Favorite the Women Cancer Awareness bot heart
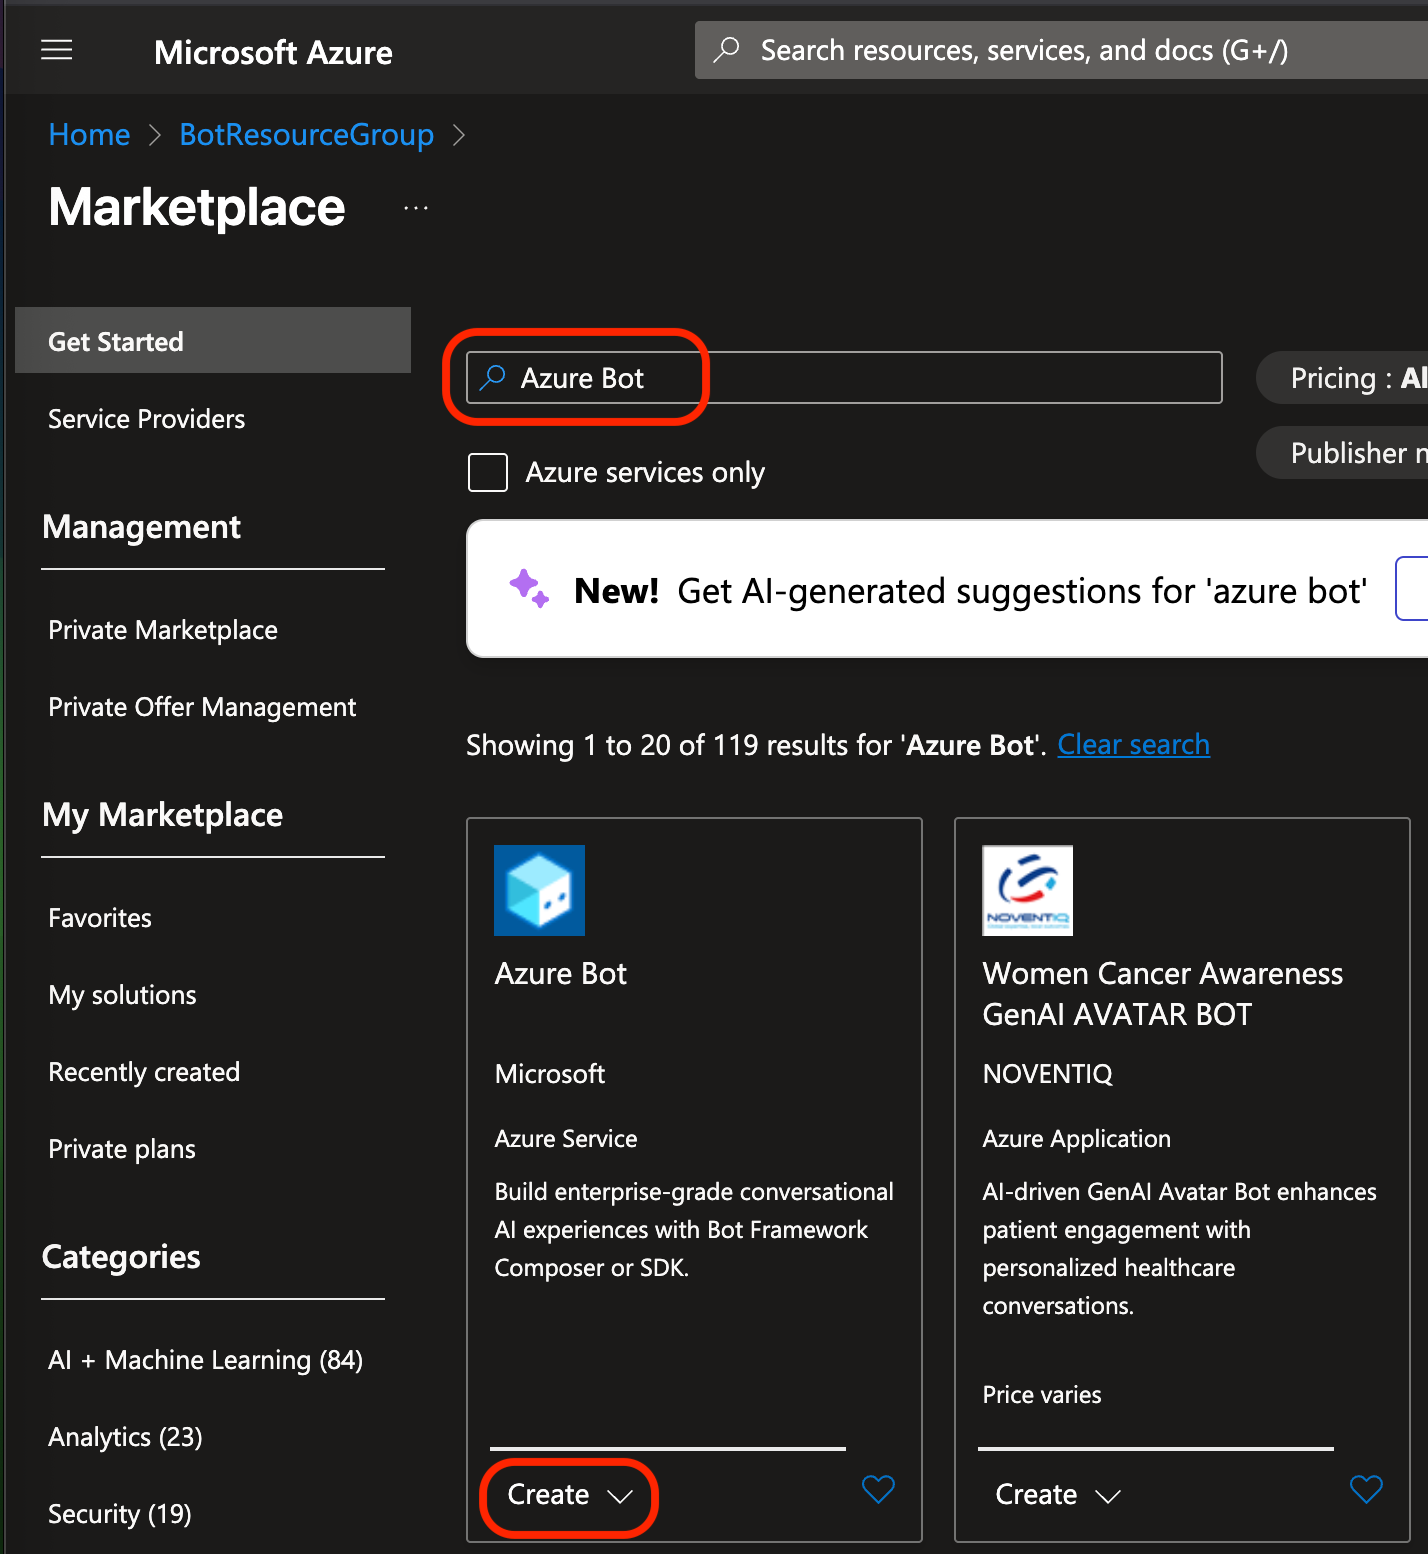1428x1554 pixels. 1366,1489
